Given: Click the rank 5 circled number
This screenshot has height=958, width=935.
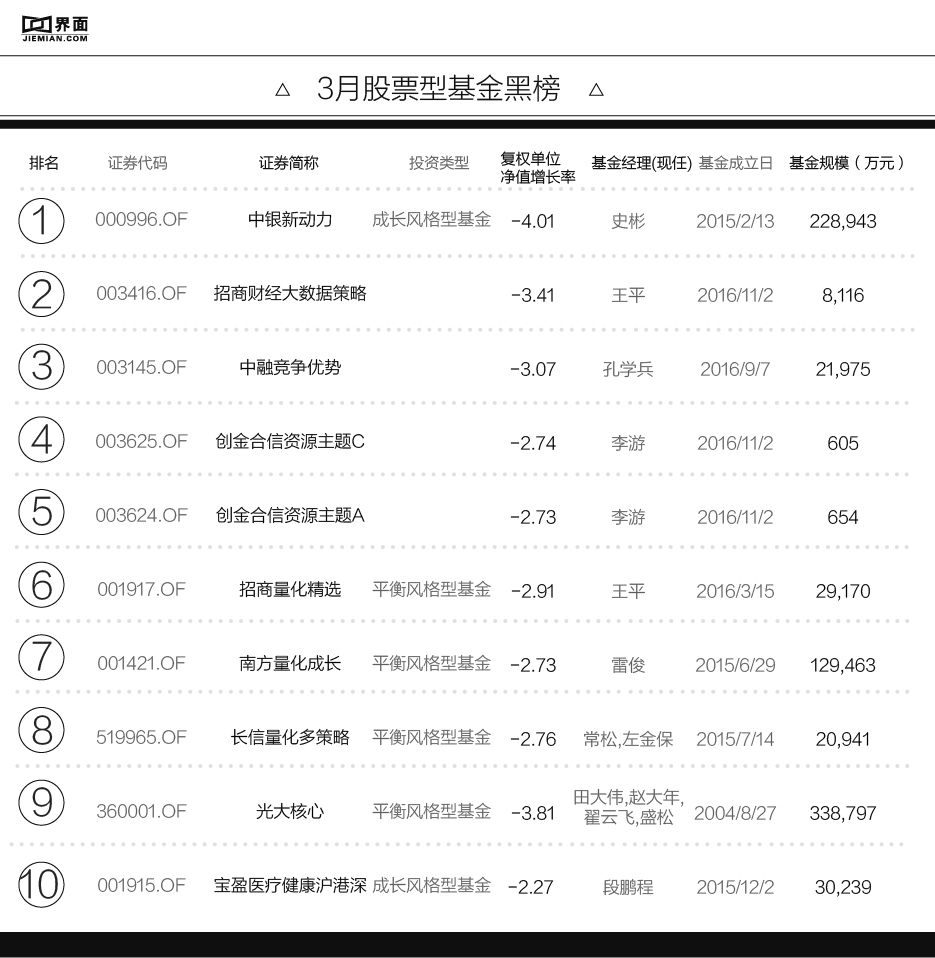Looking at the screenshot, I should pos(41,512).
